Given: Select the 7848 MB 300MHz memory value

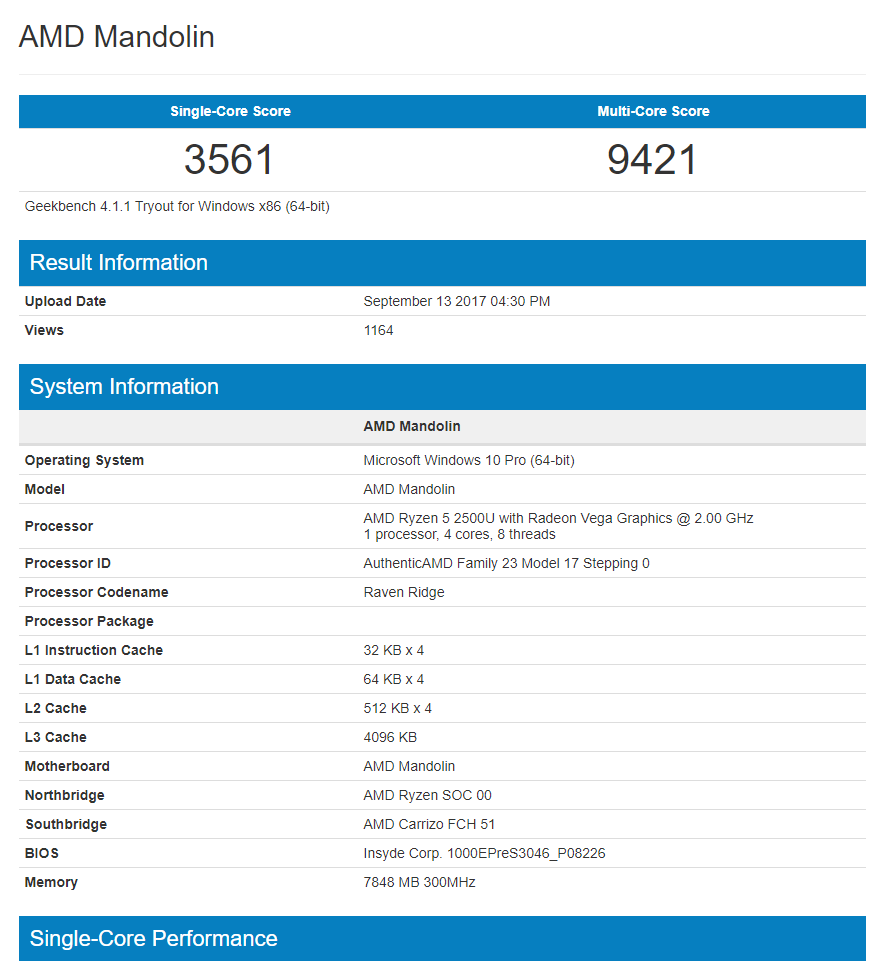Looking at the screenshot, I should point(419,883).
